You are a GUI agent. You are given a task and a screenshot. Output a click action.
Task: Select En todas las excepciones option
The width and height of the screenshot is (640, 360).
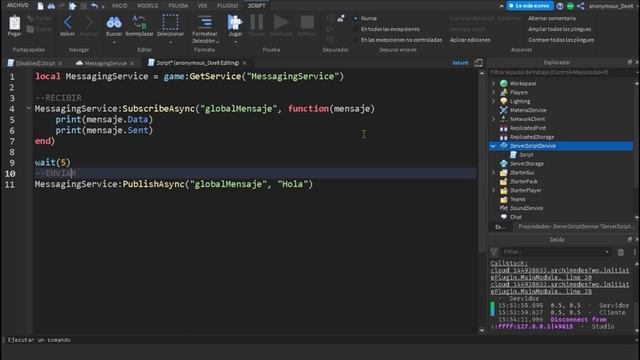(x=356, y=29)
